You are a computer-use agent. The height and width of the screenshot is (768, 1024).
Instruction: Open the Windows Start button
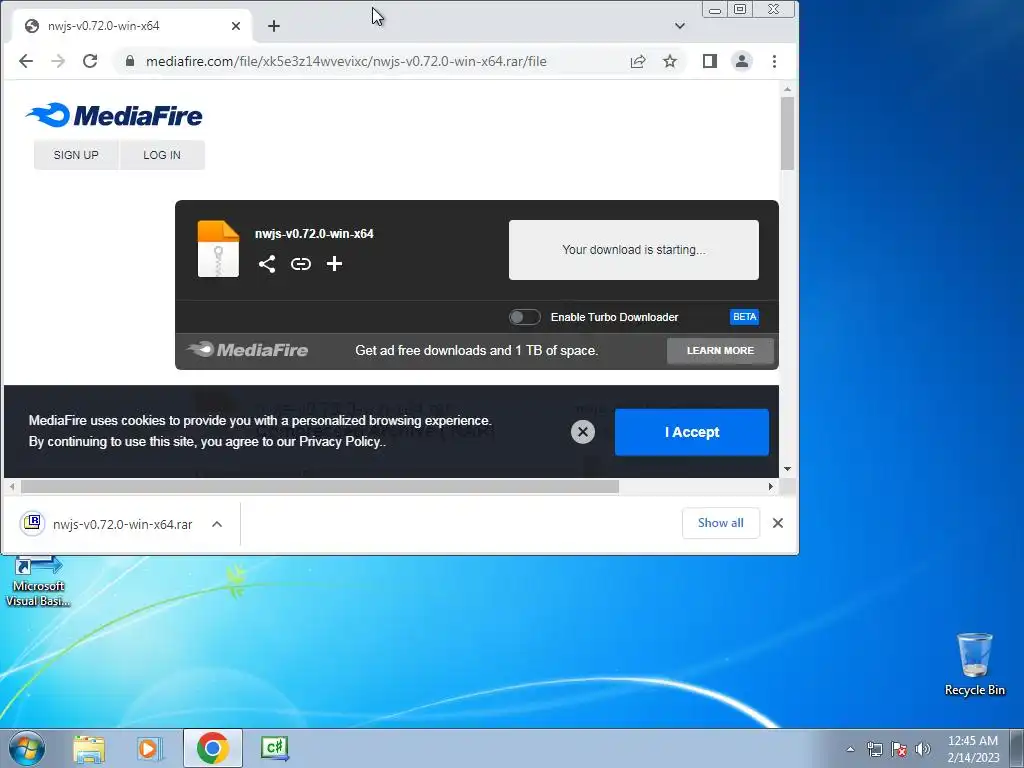click(27, 748)
